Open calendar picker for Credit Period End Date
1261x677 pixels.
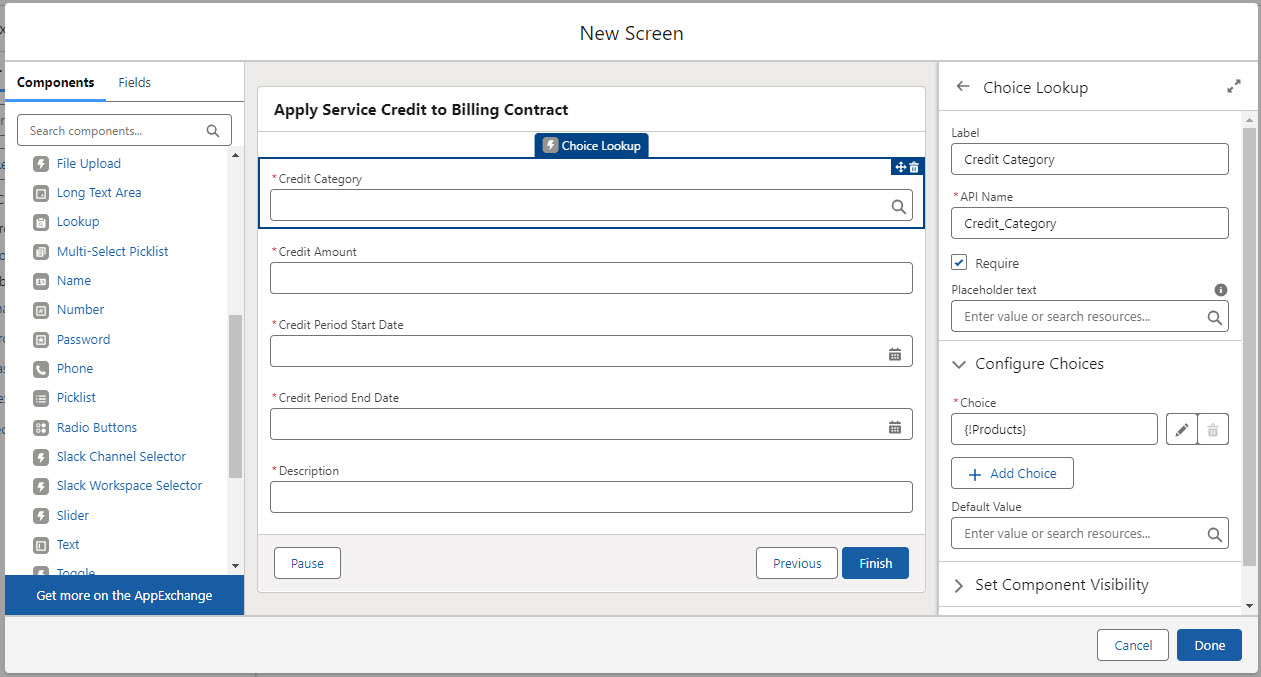click(895, 427)
